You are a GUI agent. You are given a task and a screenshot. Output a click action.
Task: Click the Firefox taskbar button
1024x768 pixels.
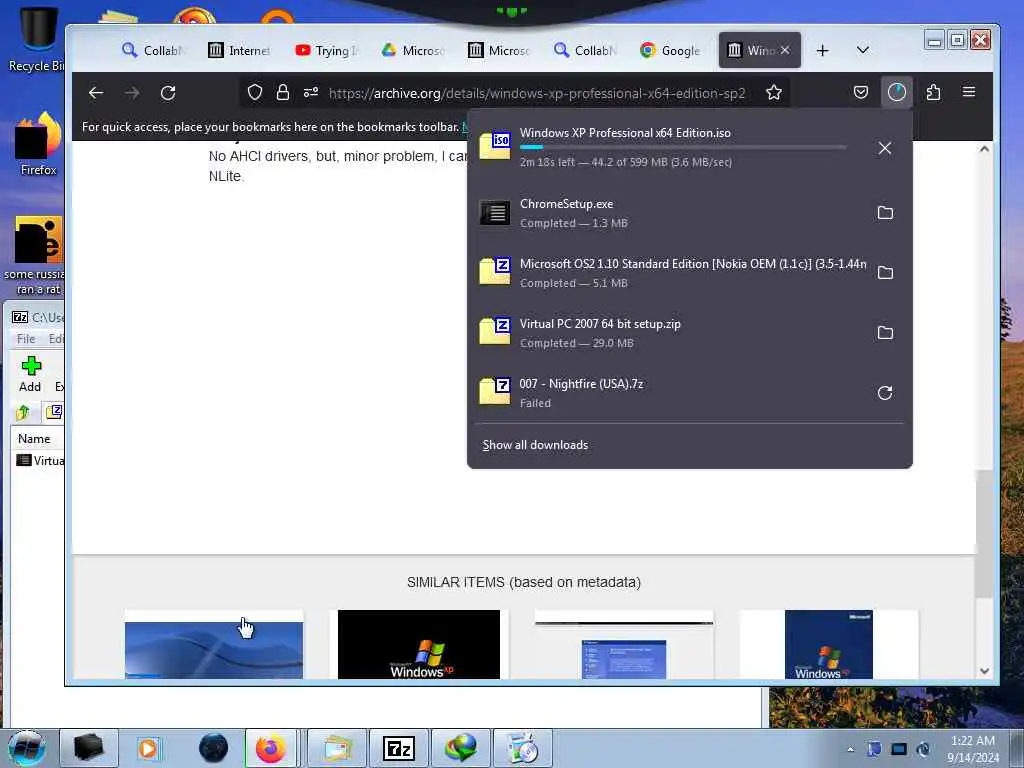point(271,748)
